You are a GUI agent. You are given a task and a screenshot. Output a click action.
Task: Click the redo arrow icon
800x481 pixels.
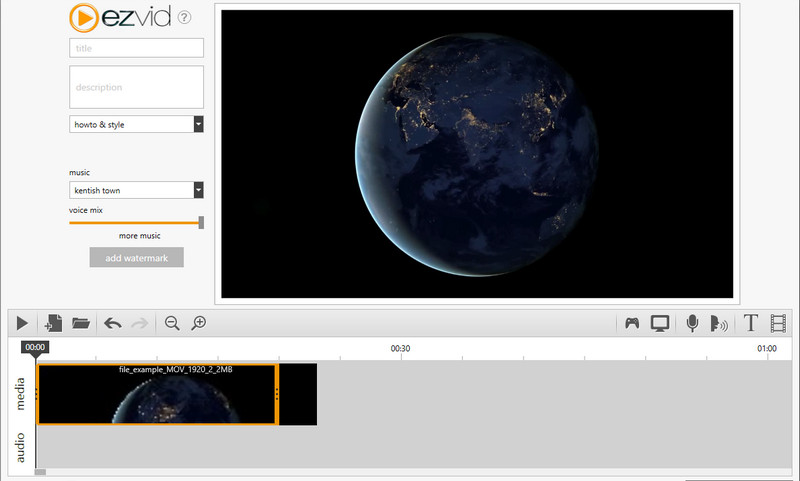pyautogui.click(x=140, y=323)
